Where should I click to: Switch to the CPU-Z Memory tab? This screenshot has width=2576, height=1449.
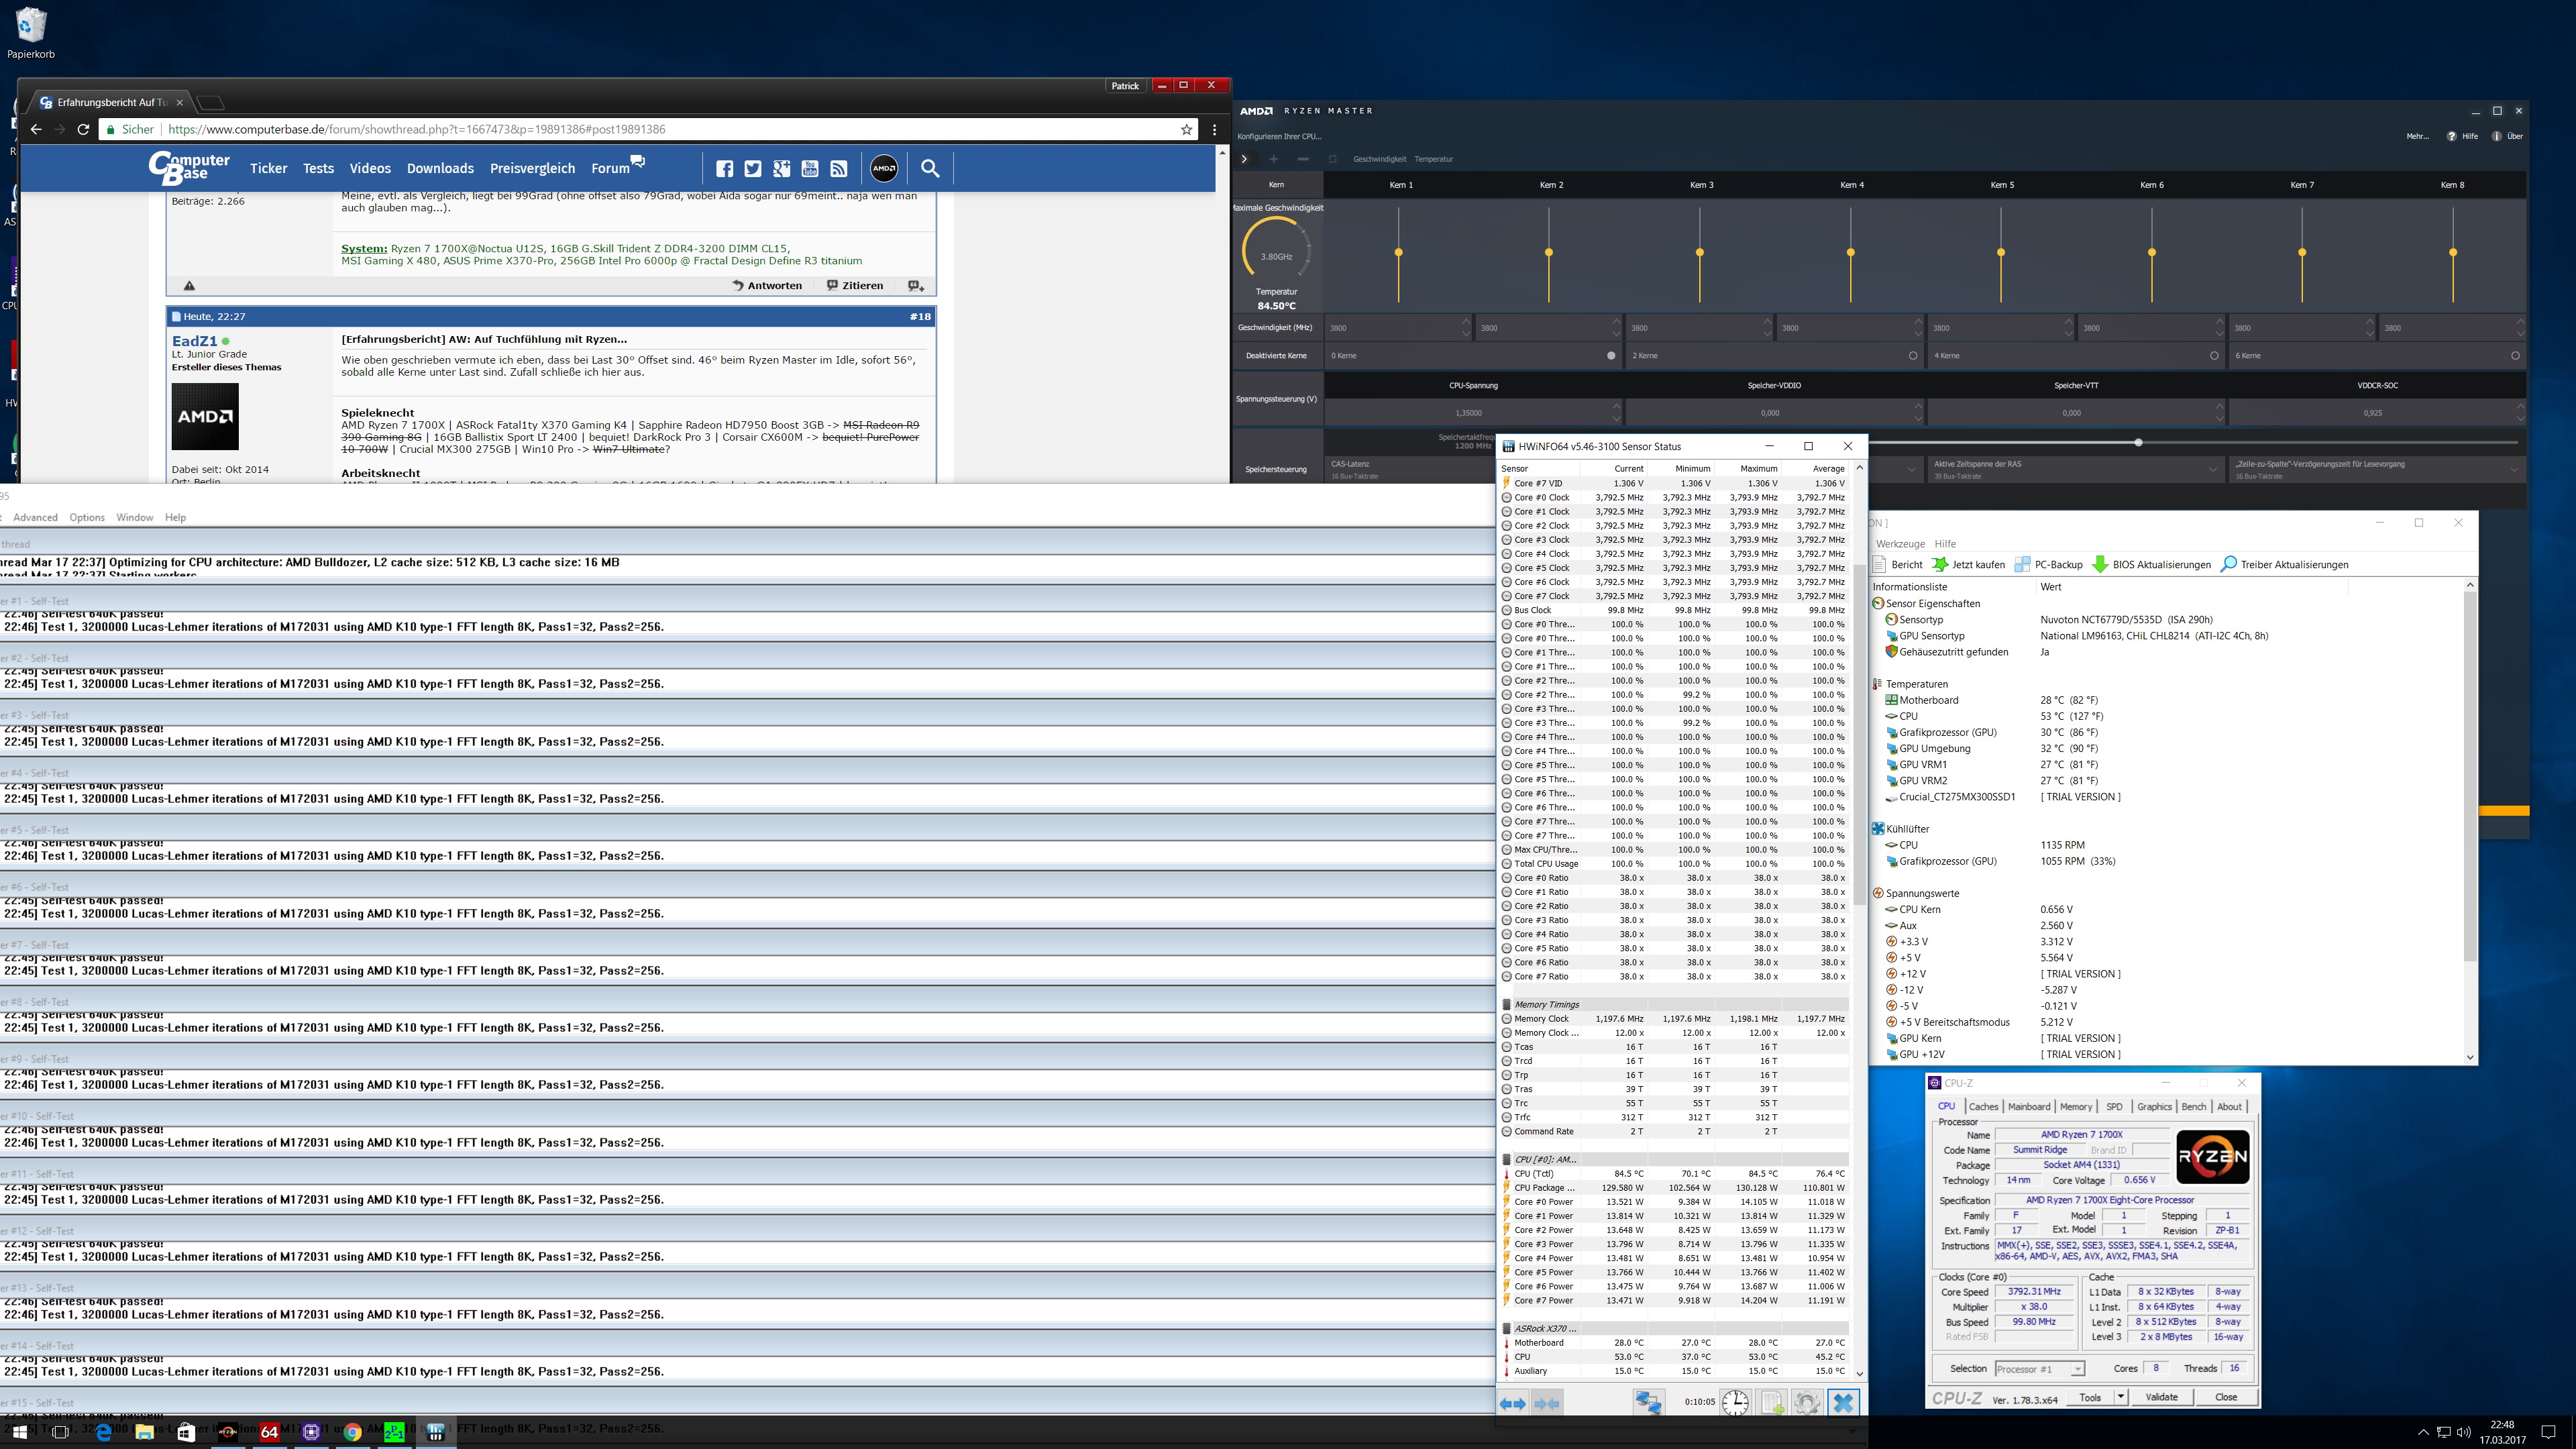[2075, 1106]
